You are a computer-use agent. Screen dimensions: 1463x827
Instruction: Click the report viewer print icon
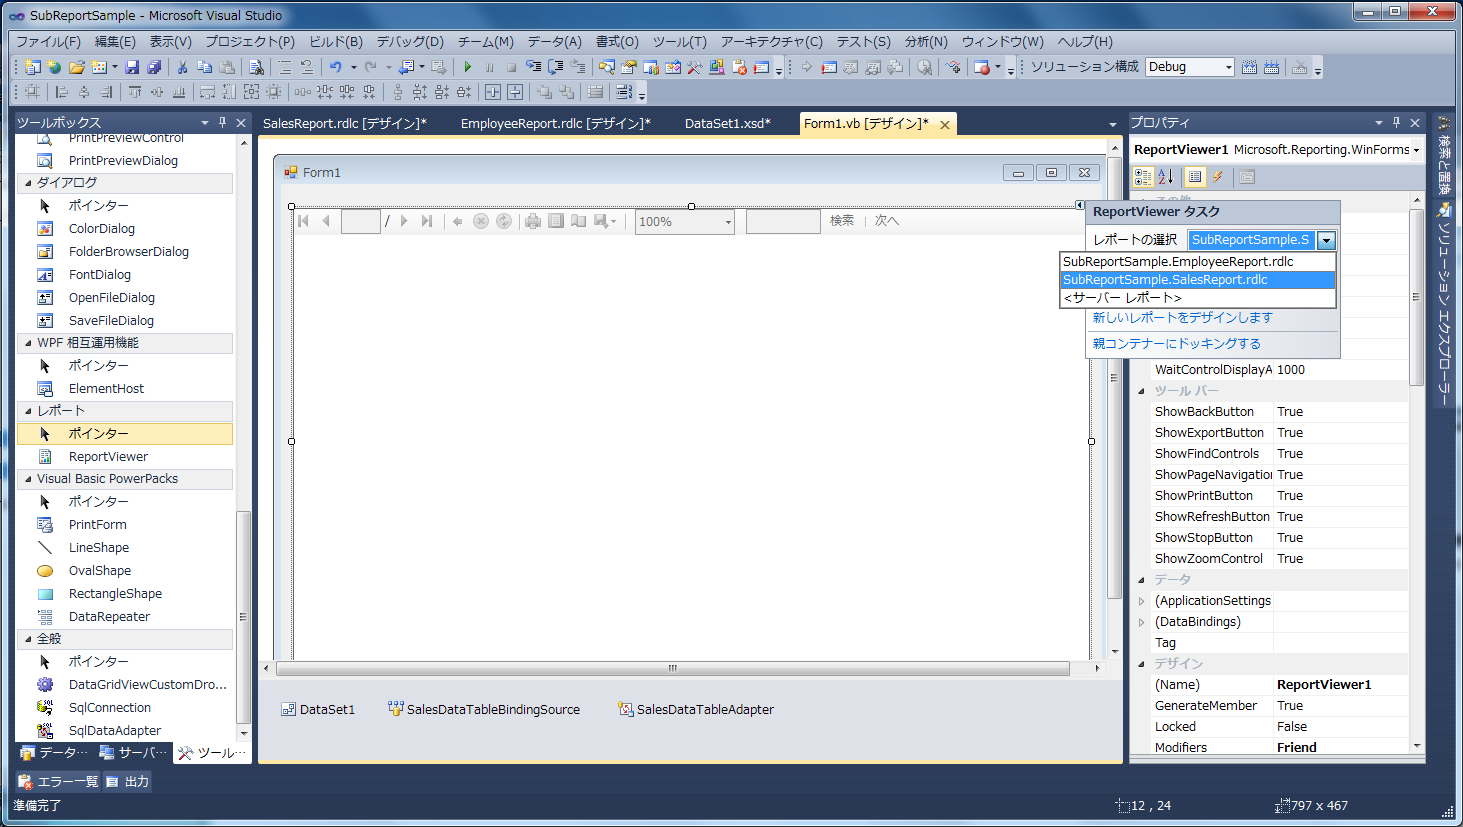[x=533, y=221]
